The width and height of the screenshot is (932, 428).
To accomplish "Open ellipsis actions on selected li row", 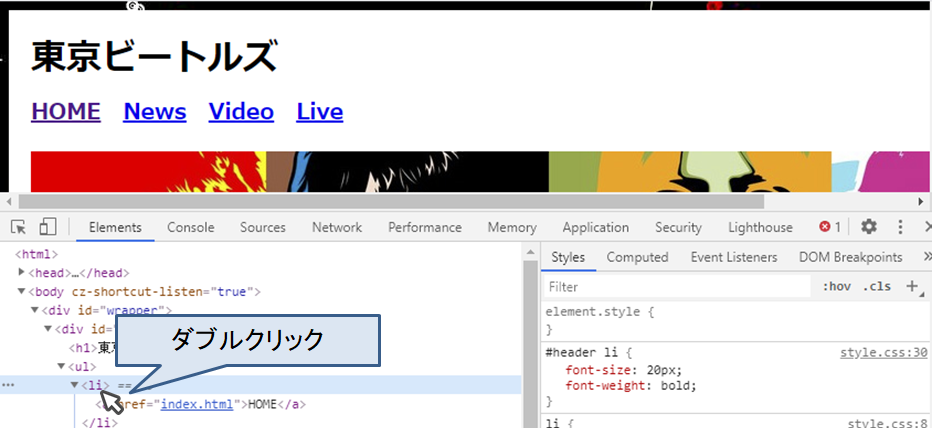I will pyautogui.click(x=7, y=385).
